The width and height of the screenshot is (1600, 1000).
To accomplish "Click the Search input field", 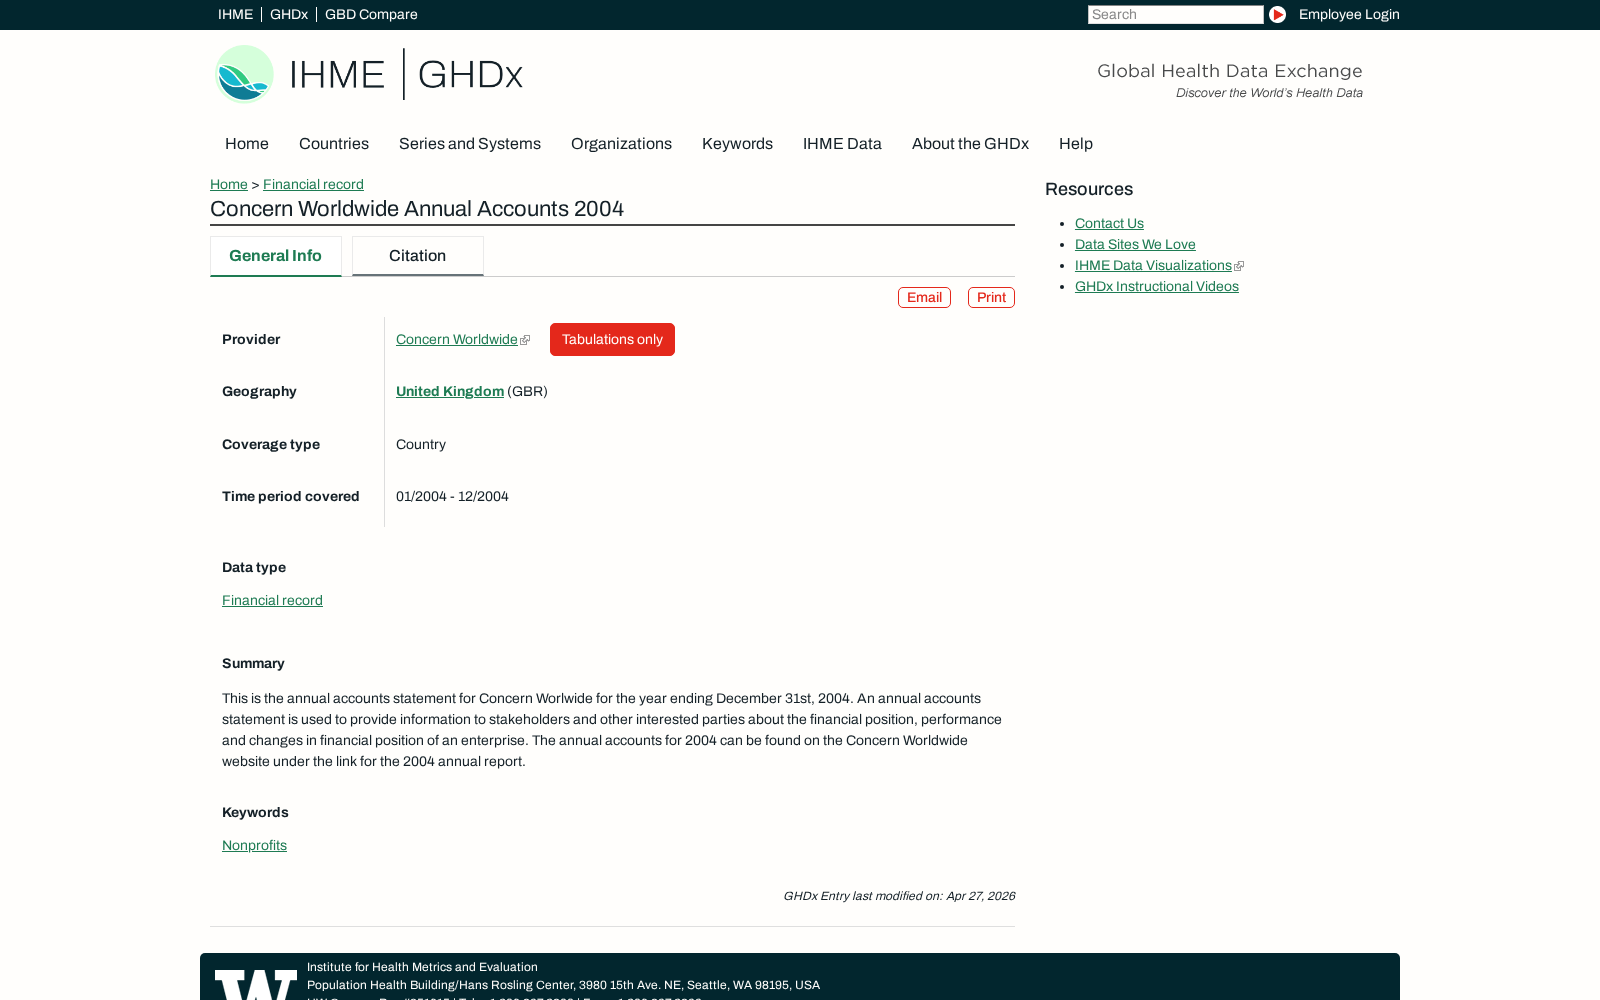I will click(x=1175, y=14).
